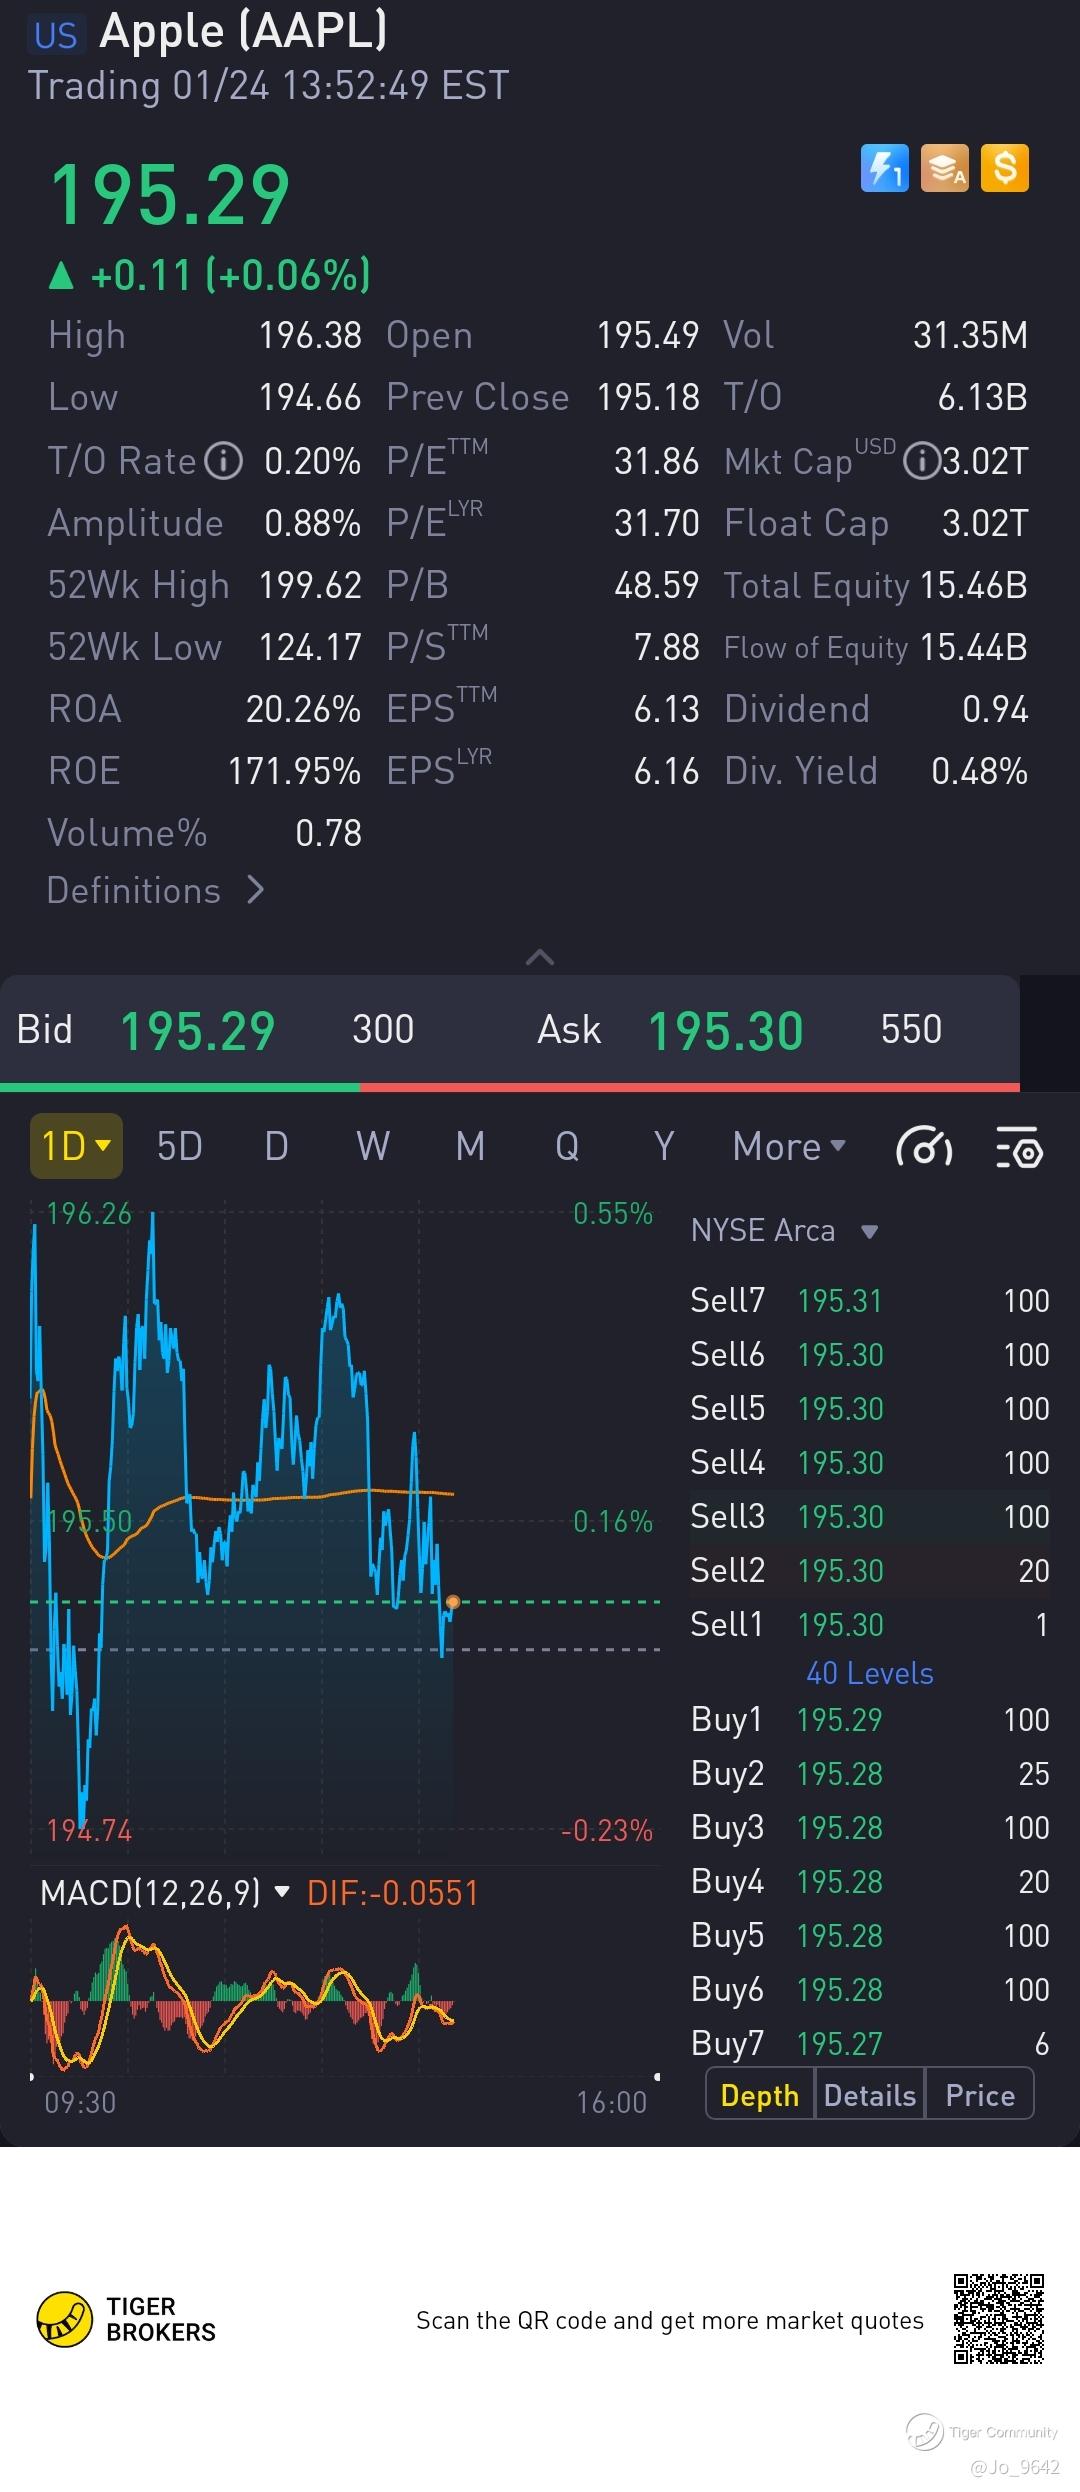Open the chart gauge indicator icon

(924, 1147)
